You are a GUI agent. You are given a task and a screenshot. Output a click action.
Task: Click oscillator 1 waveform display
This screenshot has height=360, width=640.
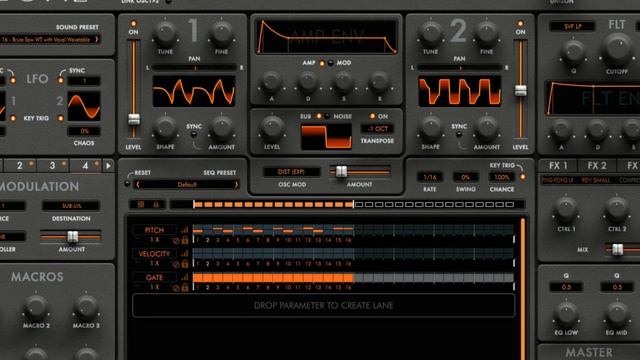(x=194, y=91)
